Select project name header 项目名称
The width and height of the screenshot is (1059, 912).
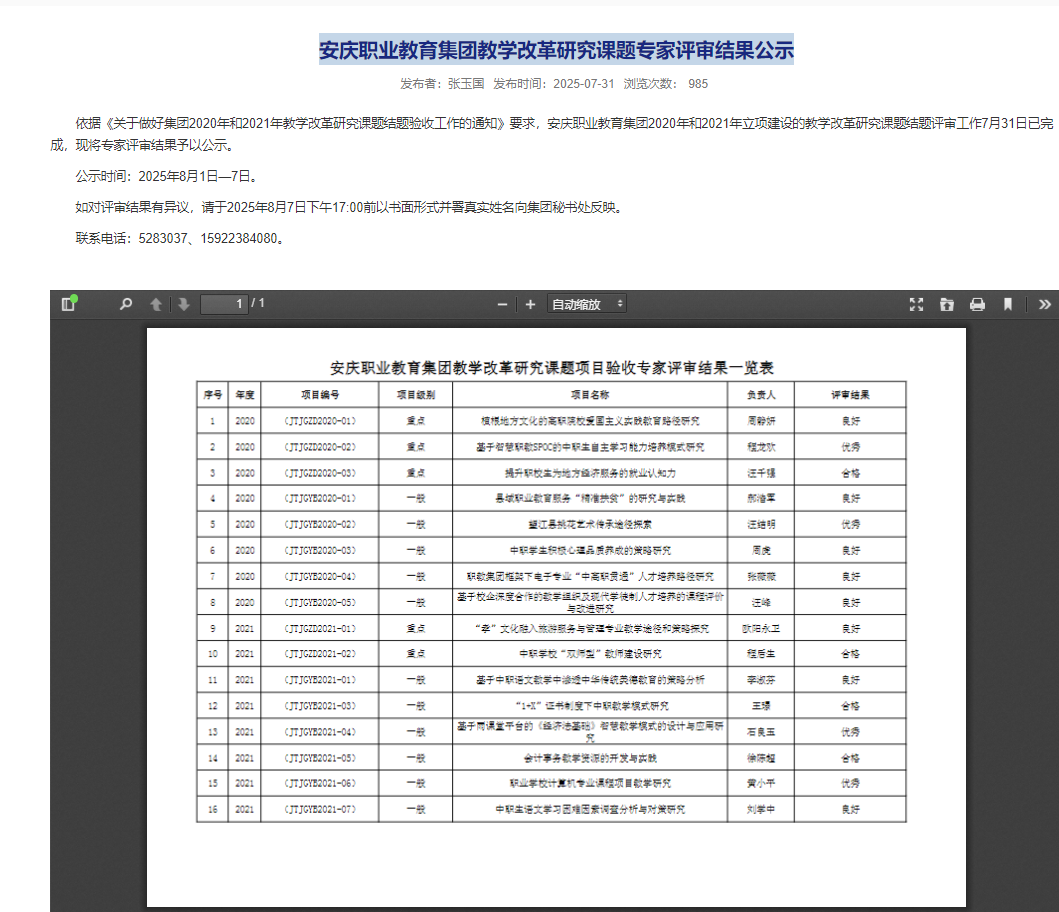pyautogui.click(x=590, y=395)
